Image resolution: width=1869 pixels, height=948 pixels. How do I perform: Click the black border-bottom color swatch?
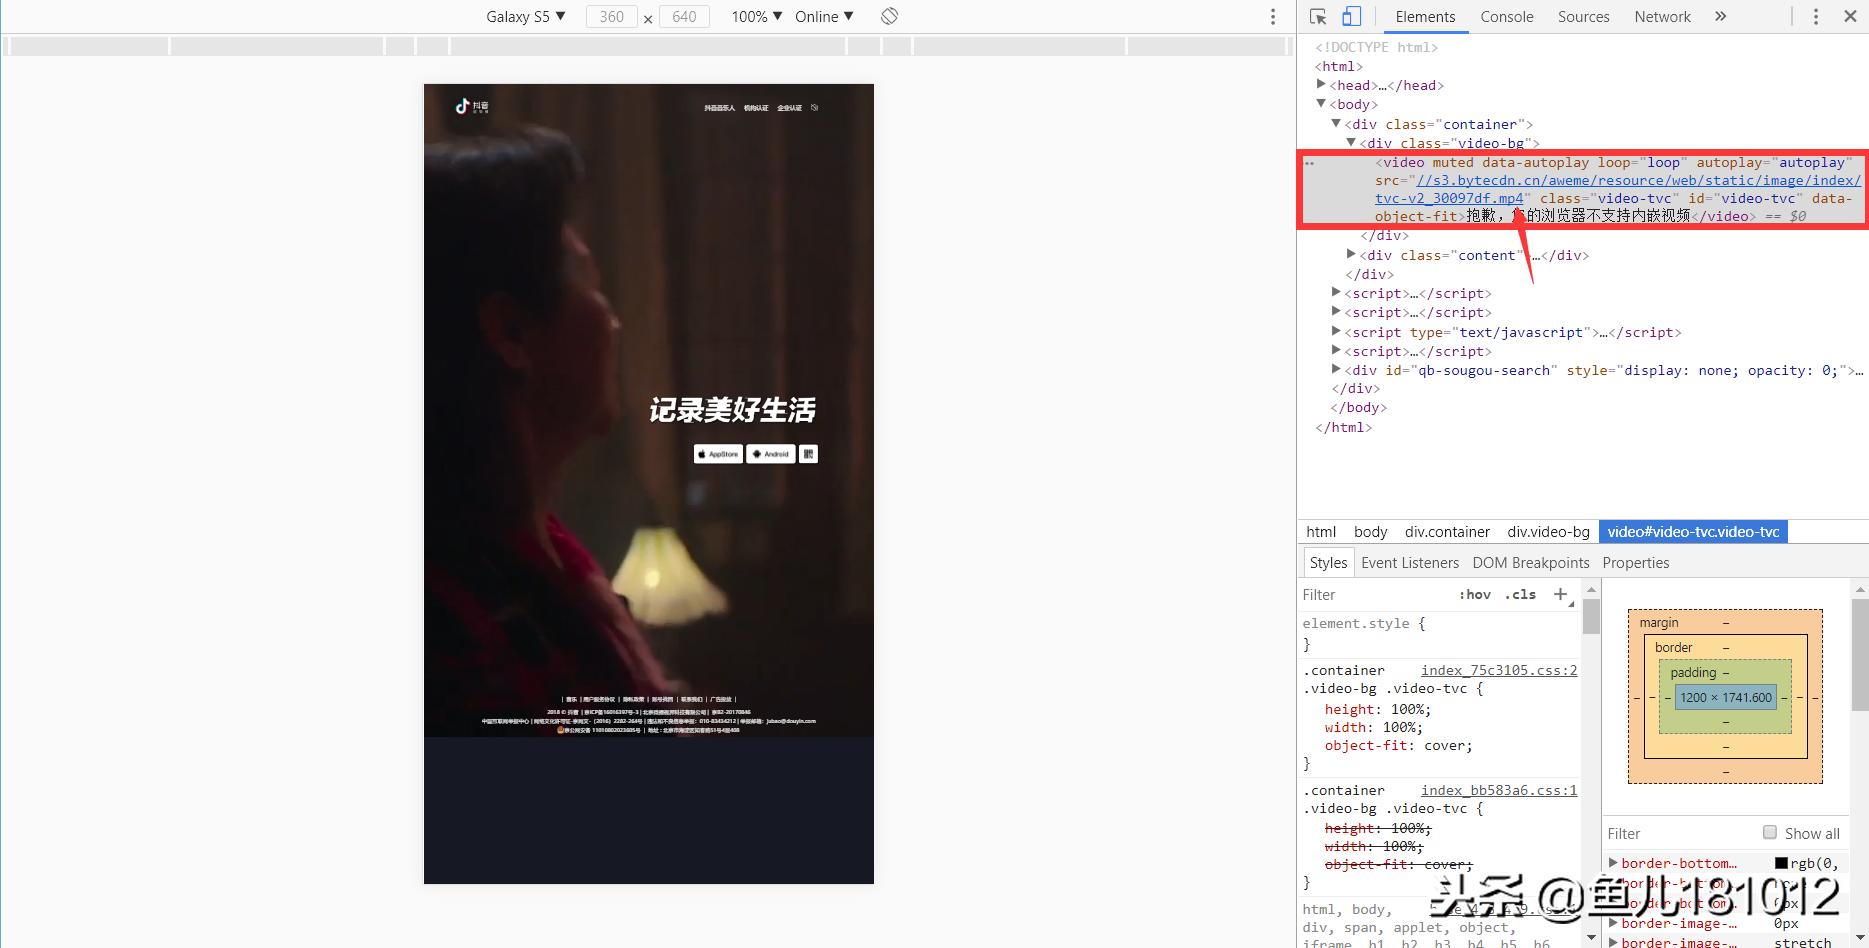pos(1781,863)
